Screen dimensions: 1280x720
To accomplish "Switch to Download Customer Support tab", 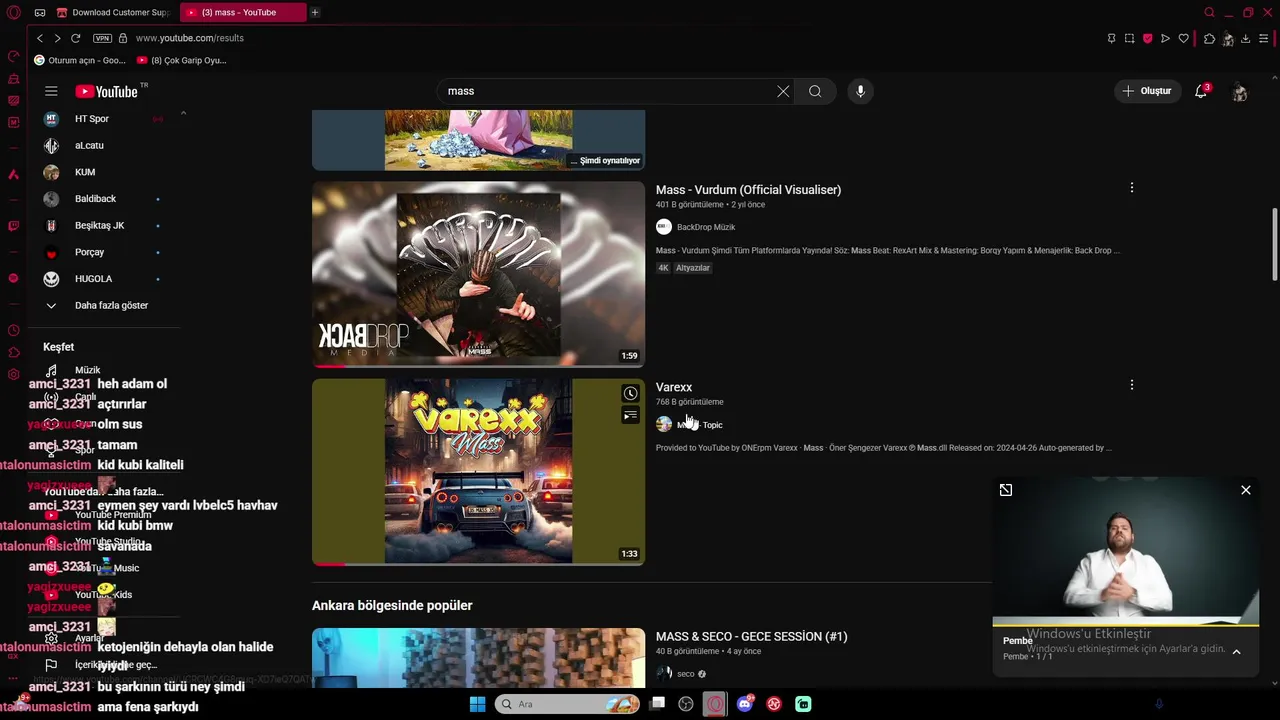I will tap(115, 12).
